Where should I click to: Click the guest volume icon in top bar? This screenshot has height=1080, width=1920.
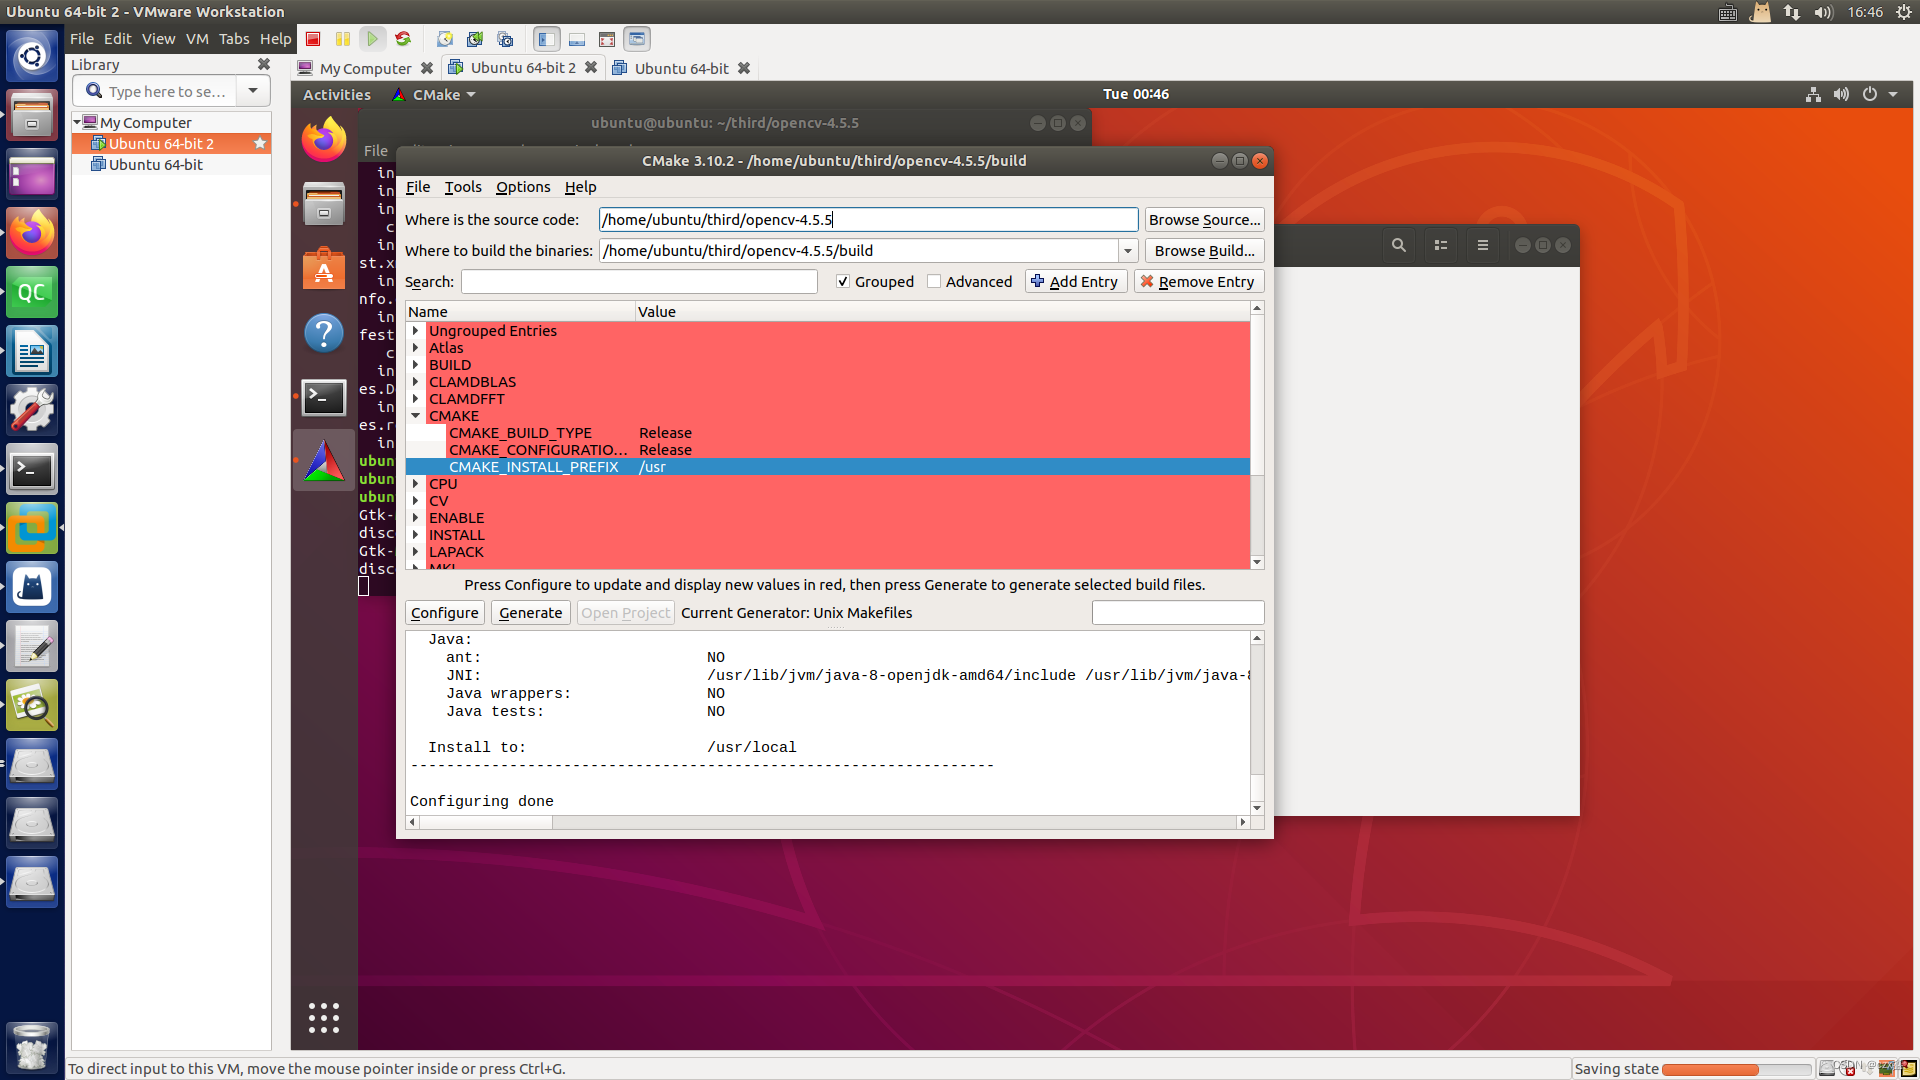tap(1841, 94)
